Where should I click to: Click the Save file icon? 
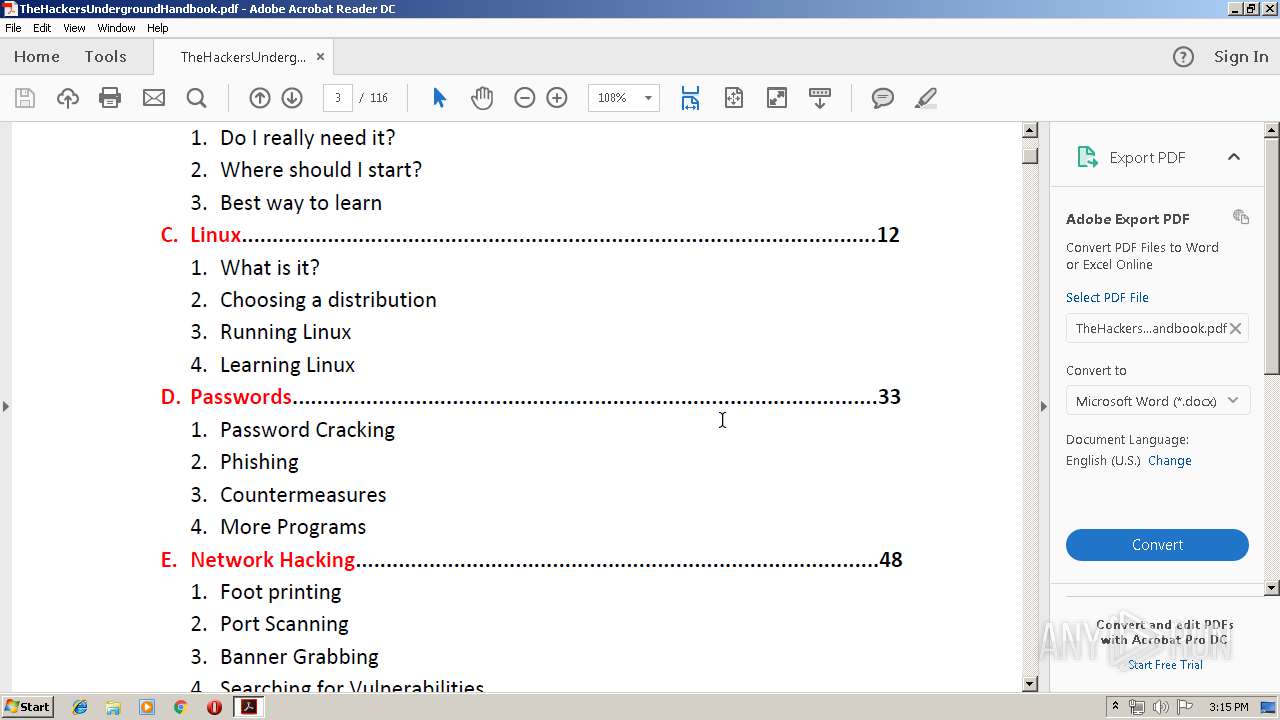(x=25, y=98)
